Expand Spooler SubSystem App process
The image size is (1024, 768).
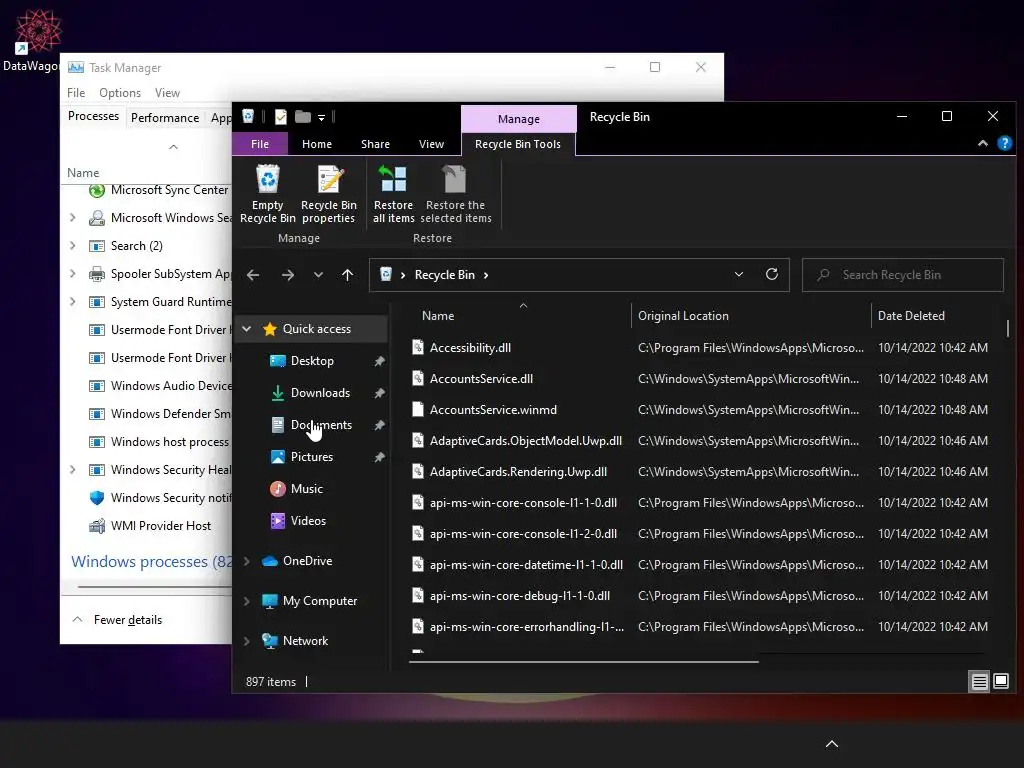[73, 274]
